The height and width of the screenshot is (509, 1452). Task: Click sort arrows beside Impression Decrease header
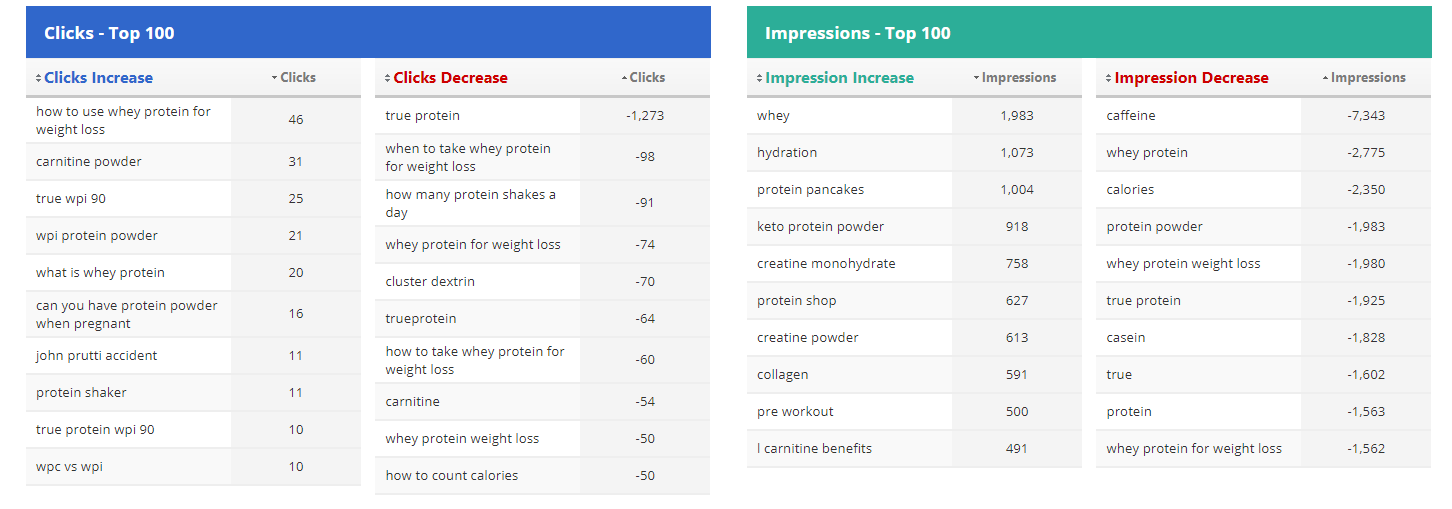tap(1109, 78)
